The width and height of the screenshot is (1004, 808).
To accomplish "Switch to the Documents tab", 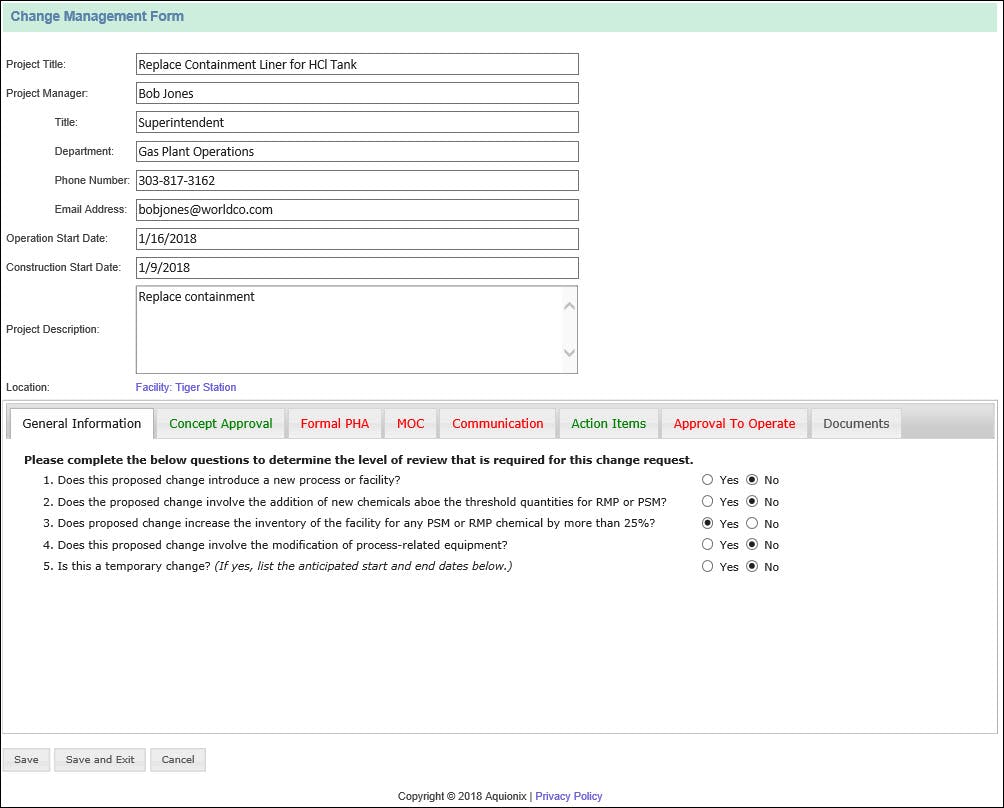I will (855, 423).
